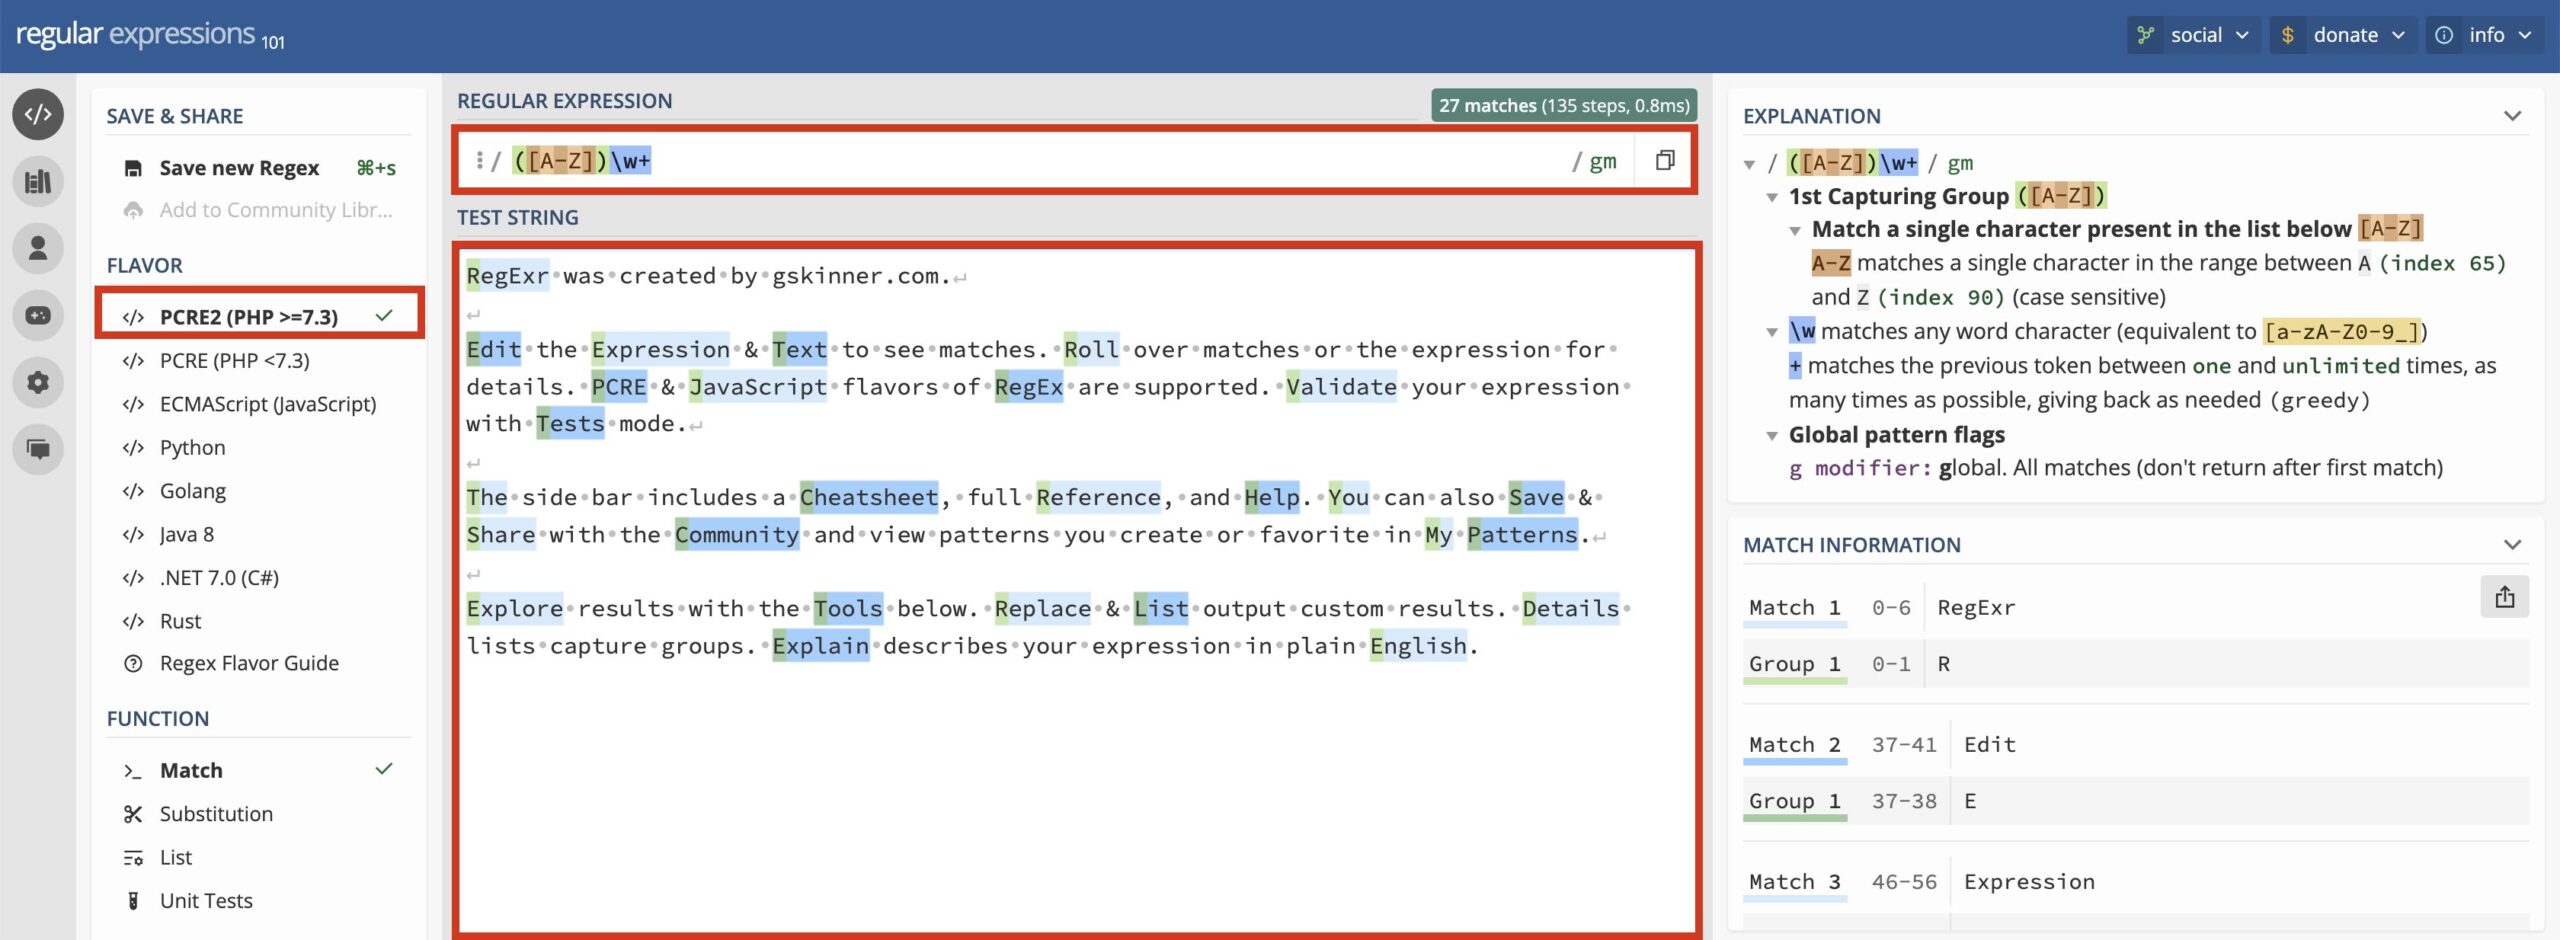This screenshot has height=940, width=2560.
Task: Open the Regex Flavor Guide link
Action: (249, 663)
